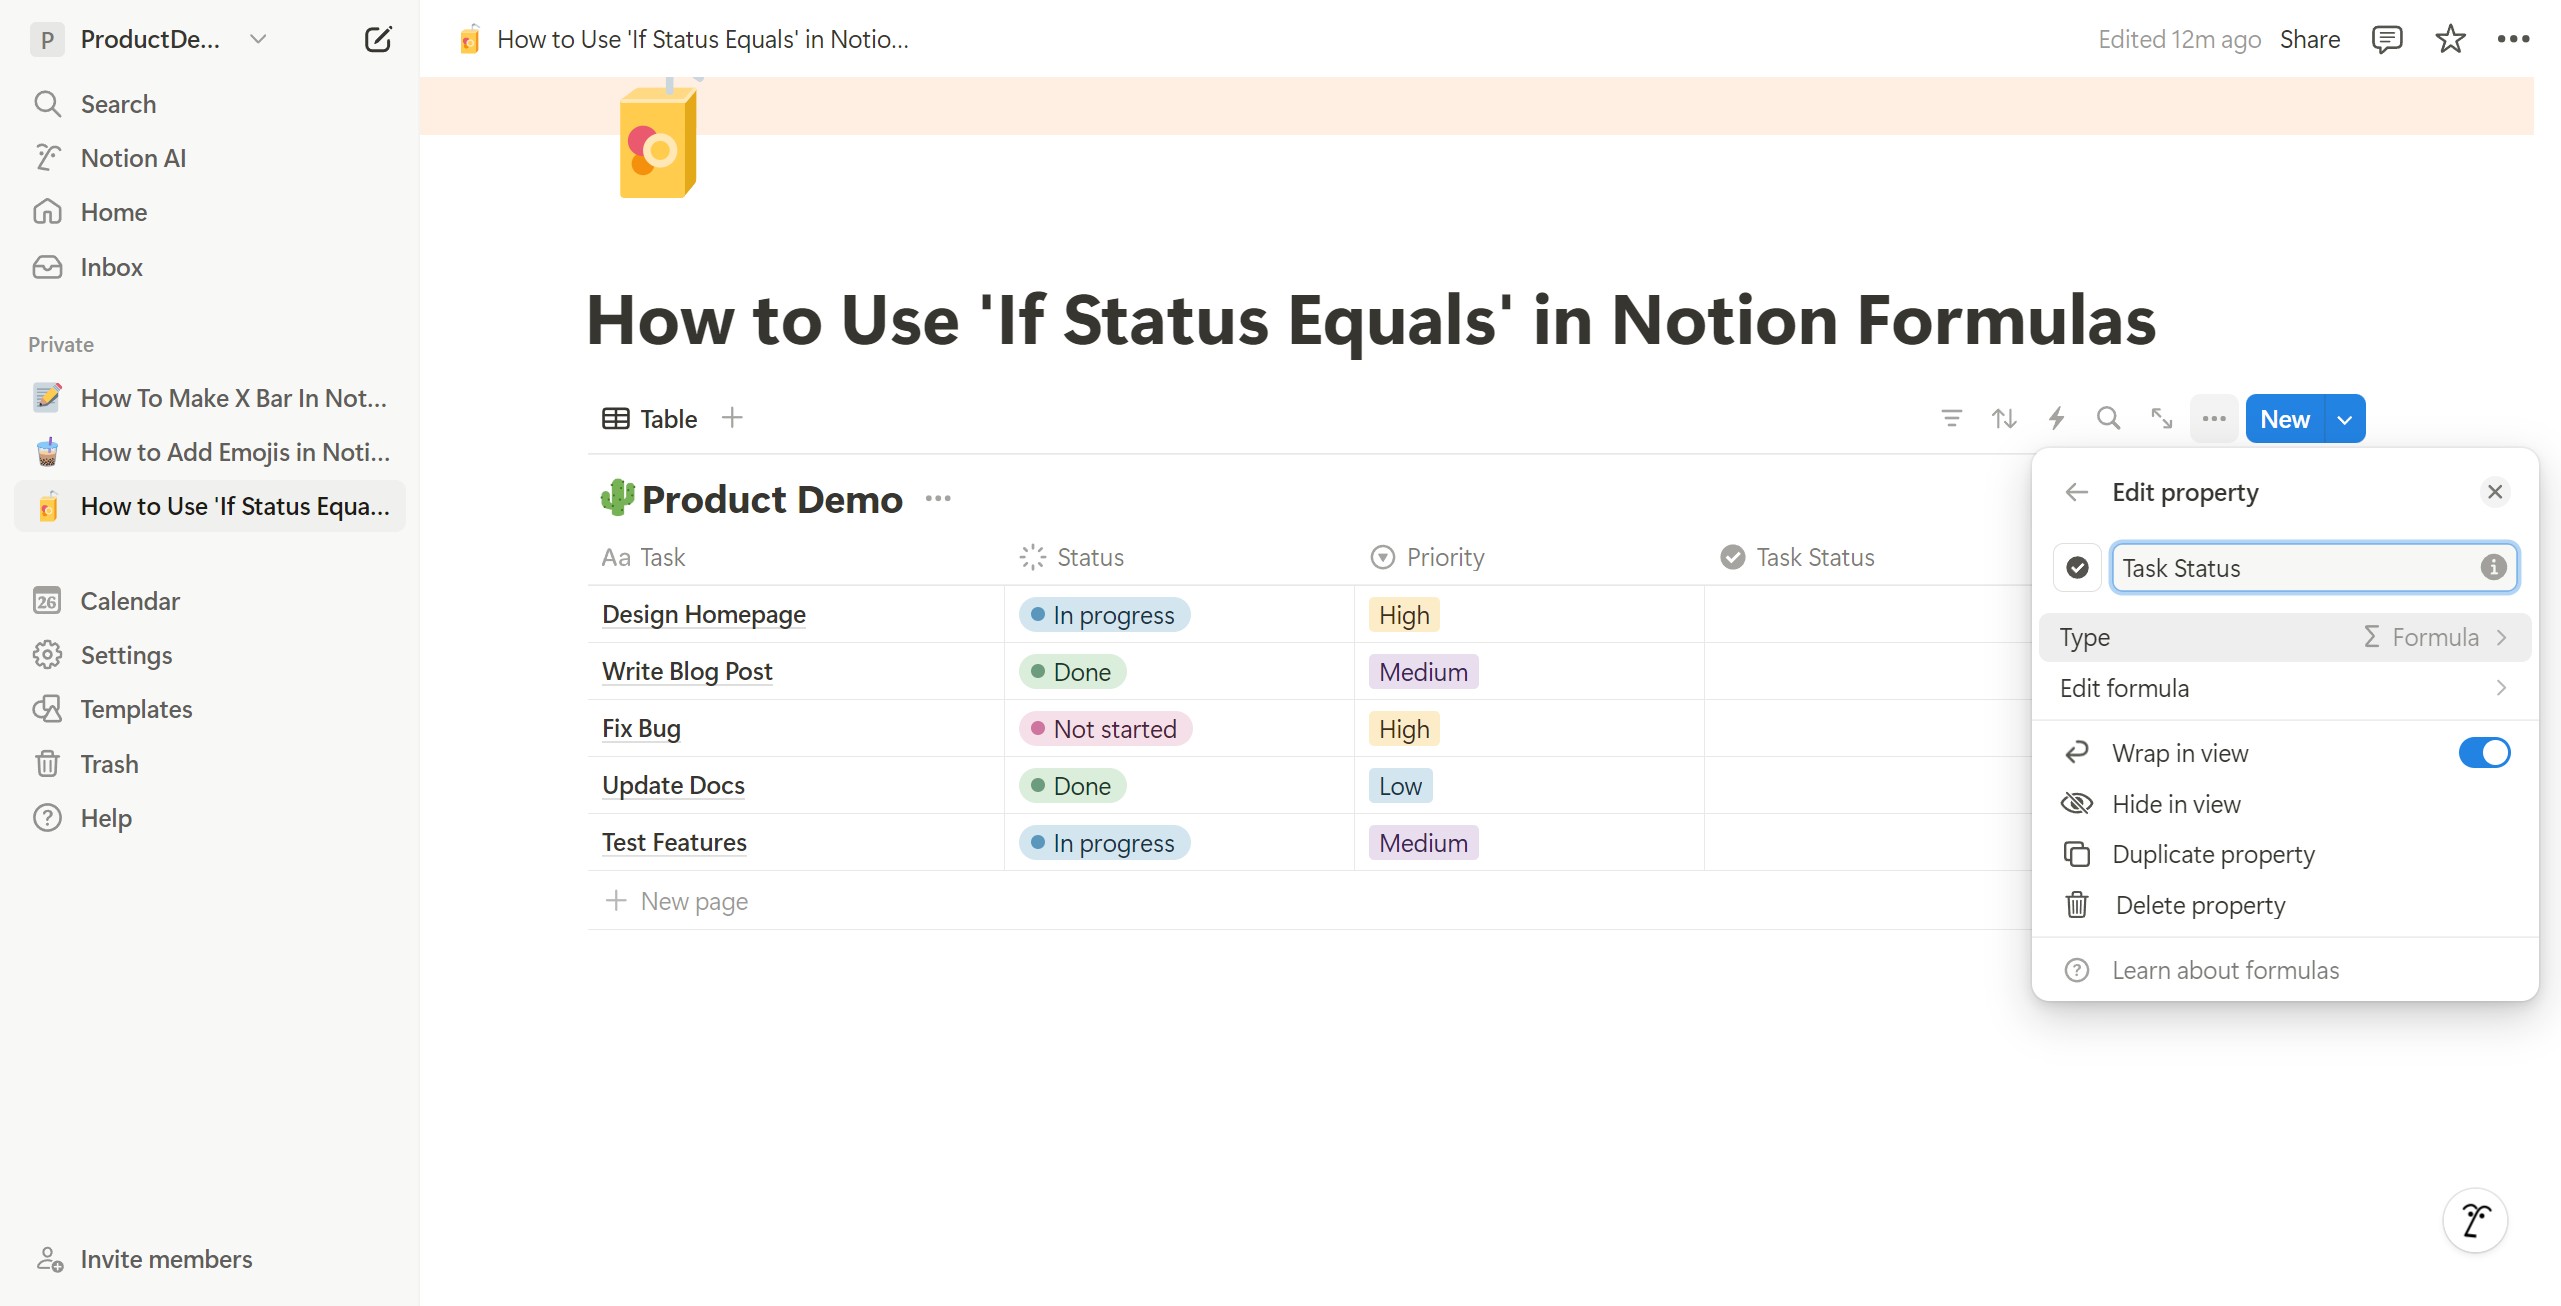Open the New button dropdown arrow
The width and height of the screenshot is (2561, 1306).
[2345, 419]
